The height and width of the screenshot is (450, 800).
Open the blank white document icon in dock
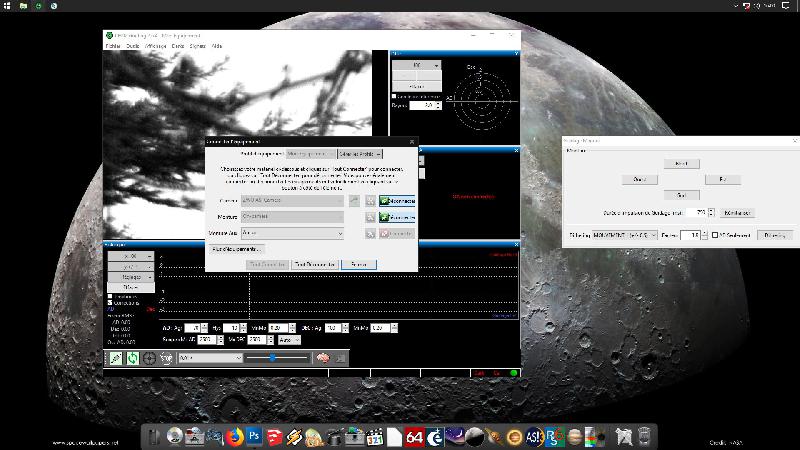coord(394,437)
